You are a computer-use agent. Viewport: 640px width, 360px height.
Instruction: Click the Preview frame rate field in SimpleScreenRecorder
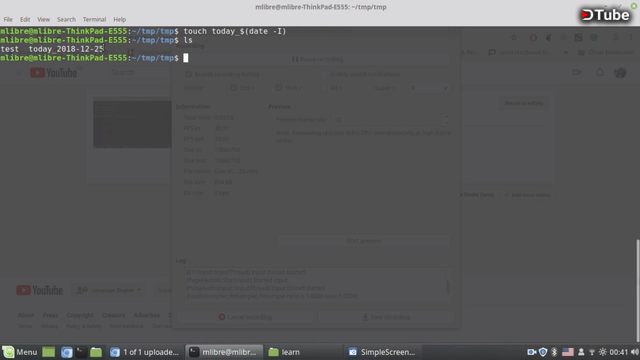click(387, 120)
